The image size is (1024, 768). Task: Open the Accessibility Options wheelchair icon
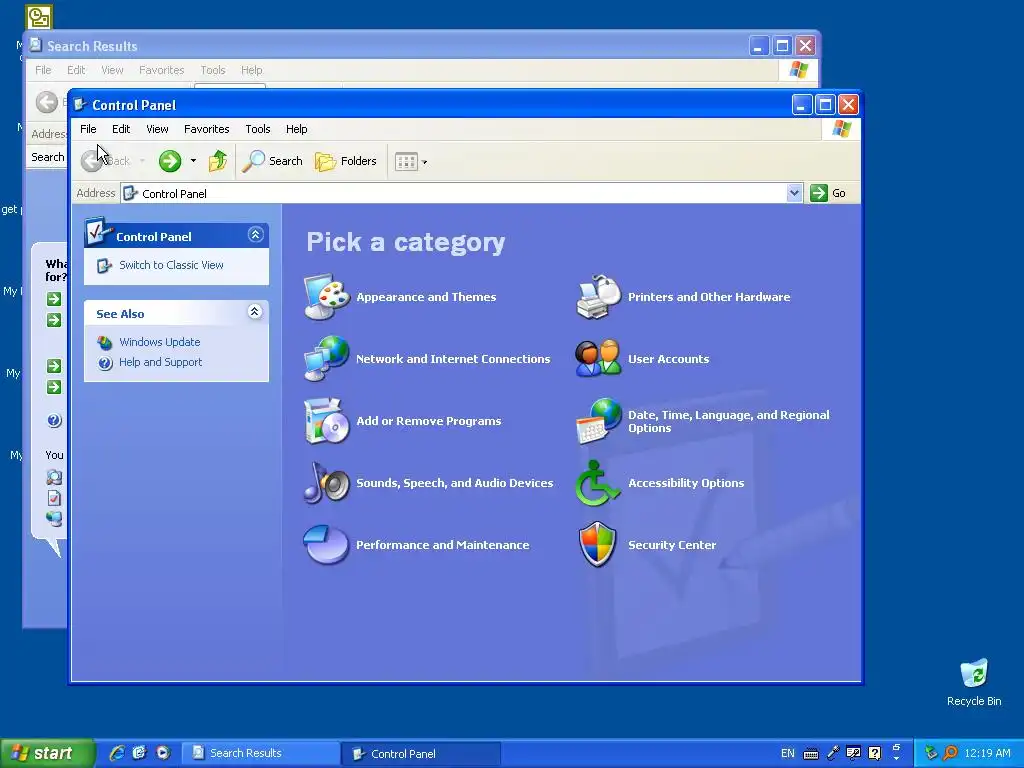point(597,483)
